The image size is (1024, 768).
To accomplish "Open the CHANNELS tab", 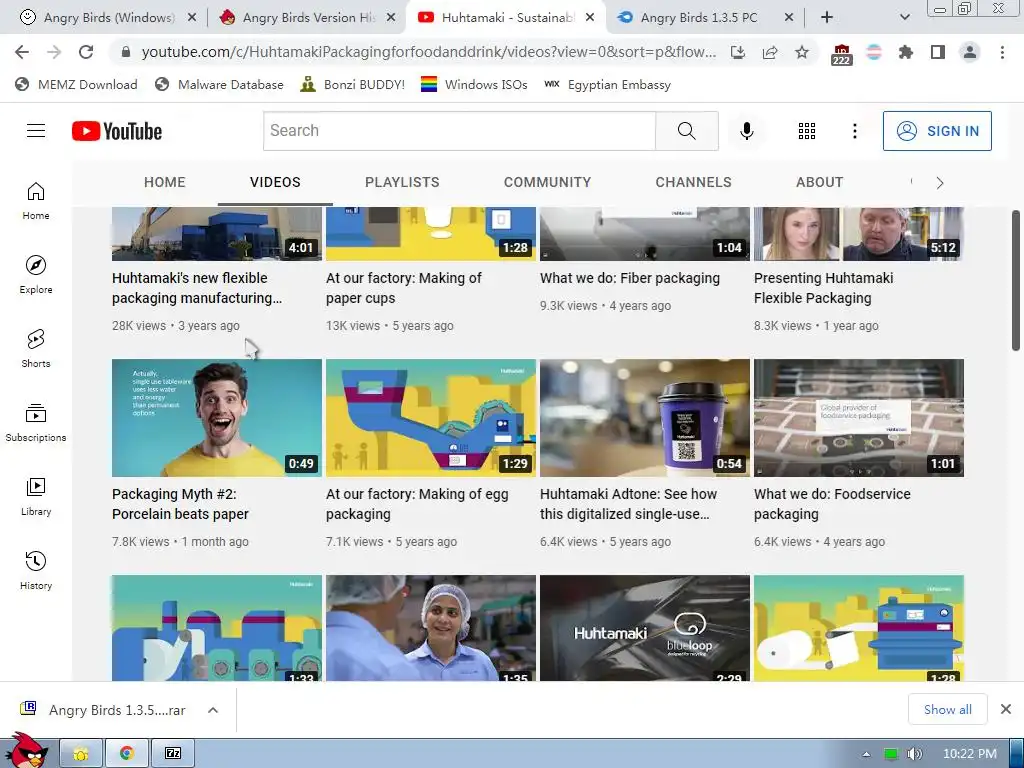I will [694, 182].
